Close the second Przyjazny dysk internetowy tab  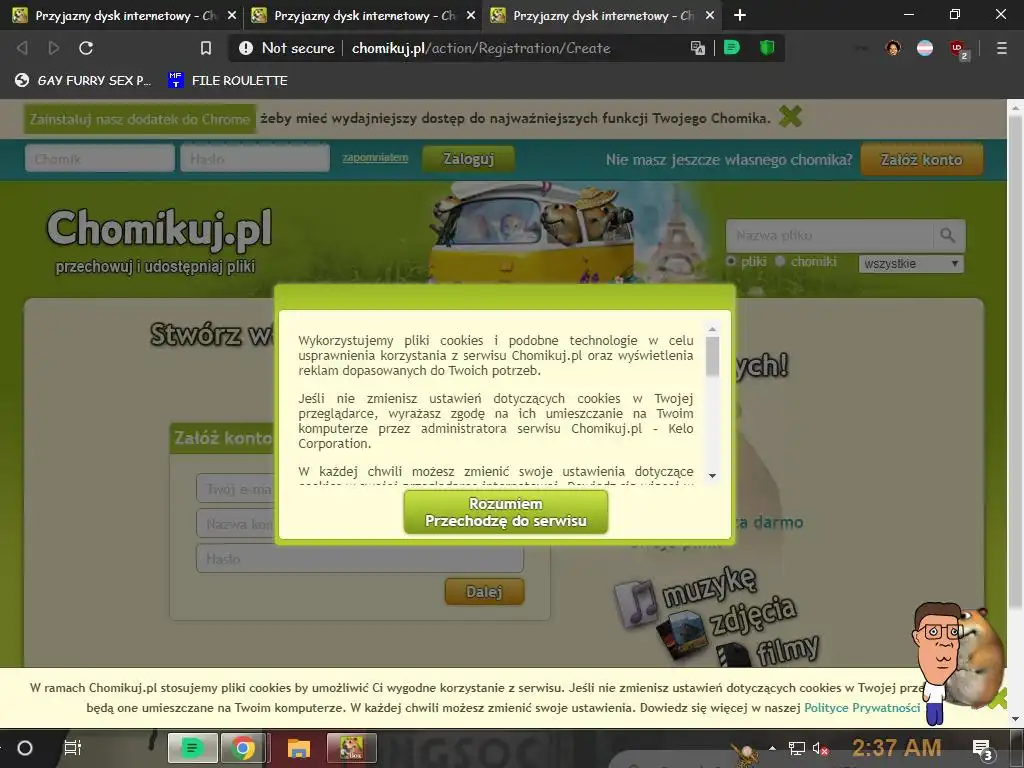click(x=471, y=15)
